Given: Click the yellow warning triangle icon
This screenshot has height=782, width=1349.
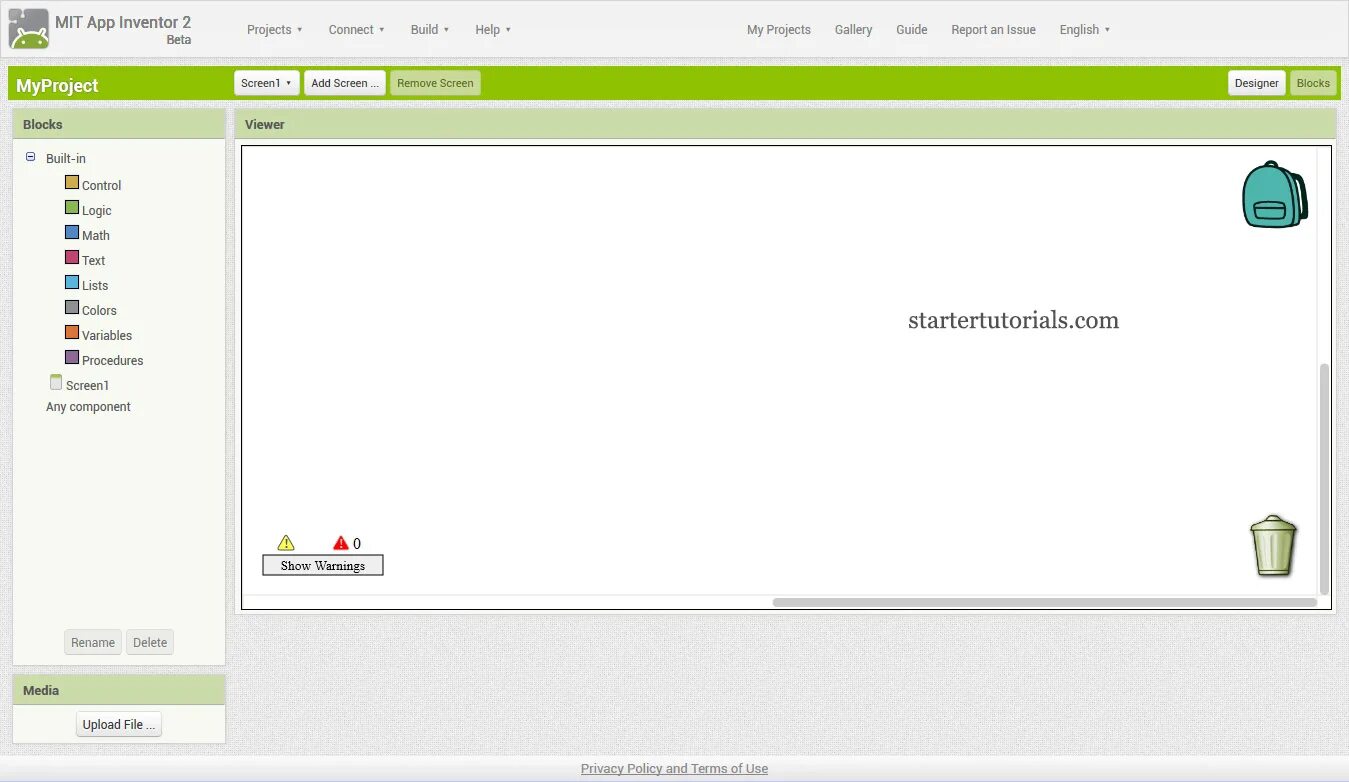Looking at the screenshot, I should [286, 543].
